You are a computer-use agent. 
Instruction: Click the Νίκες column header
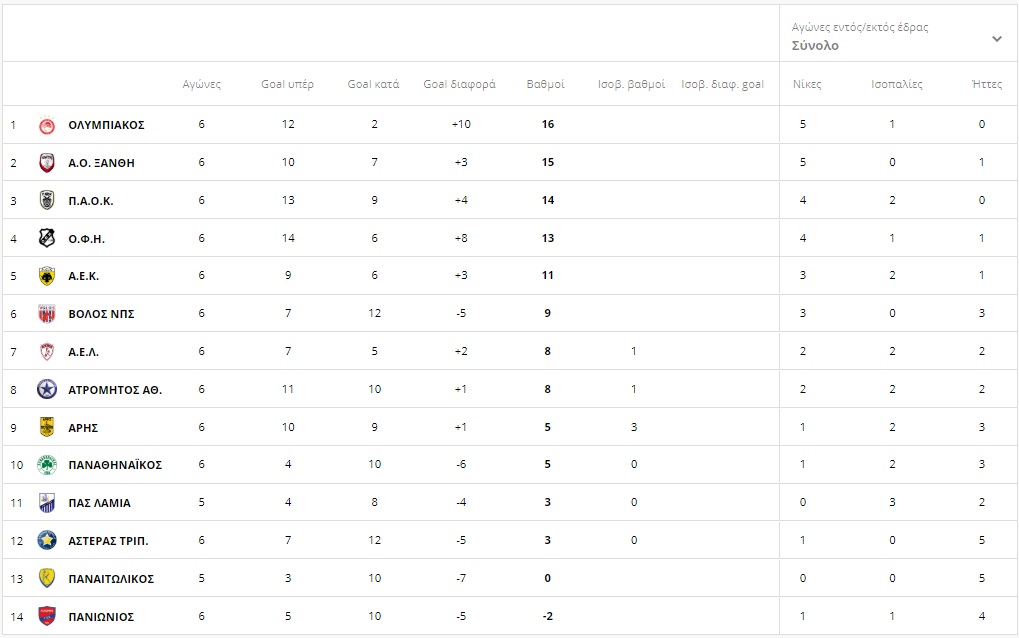807,84
